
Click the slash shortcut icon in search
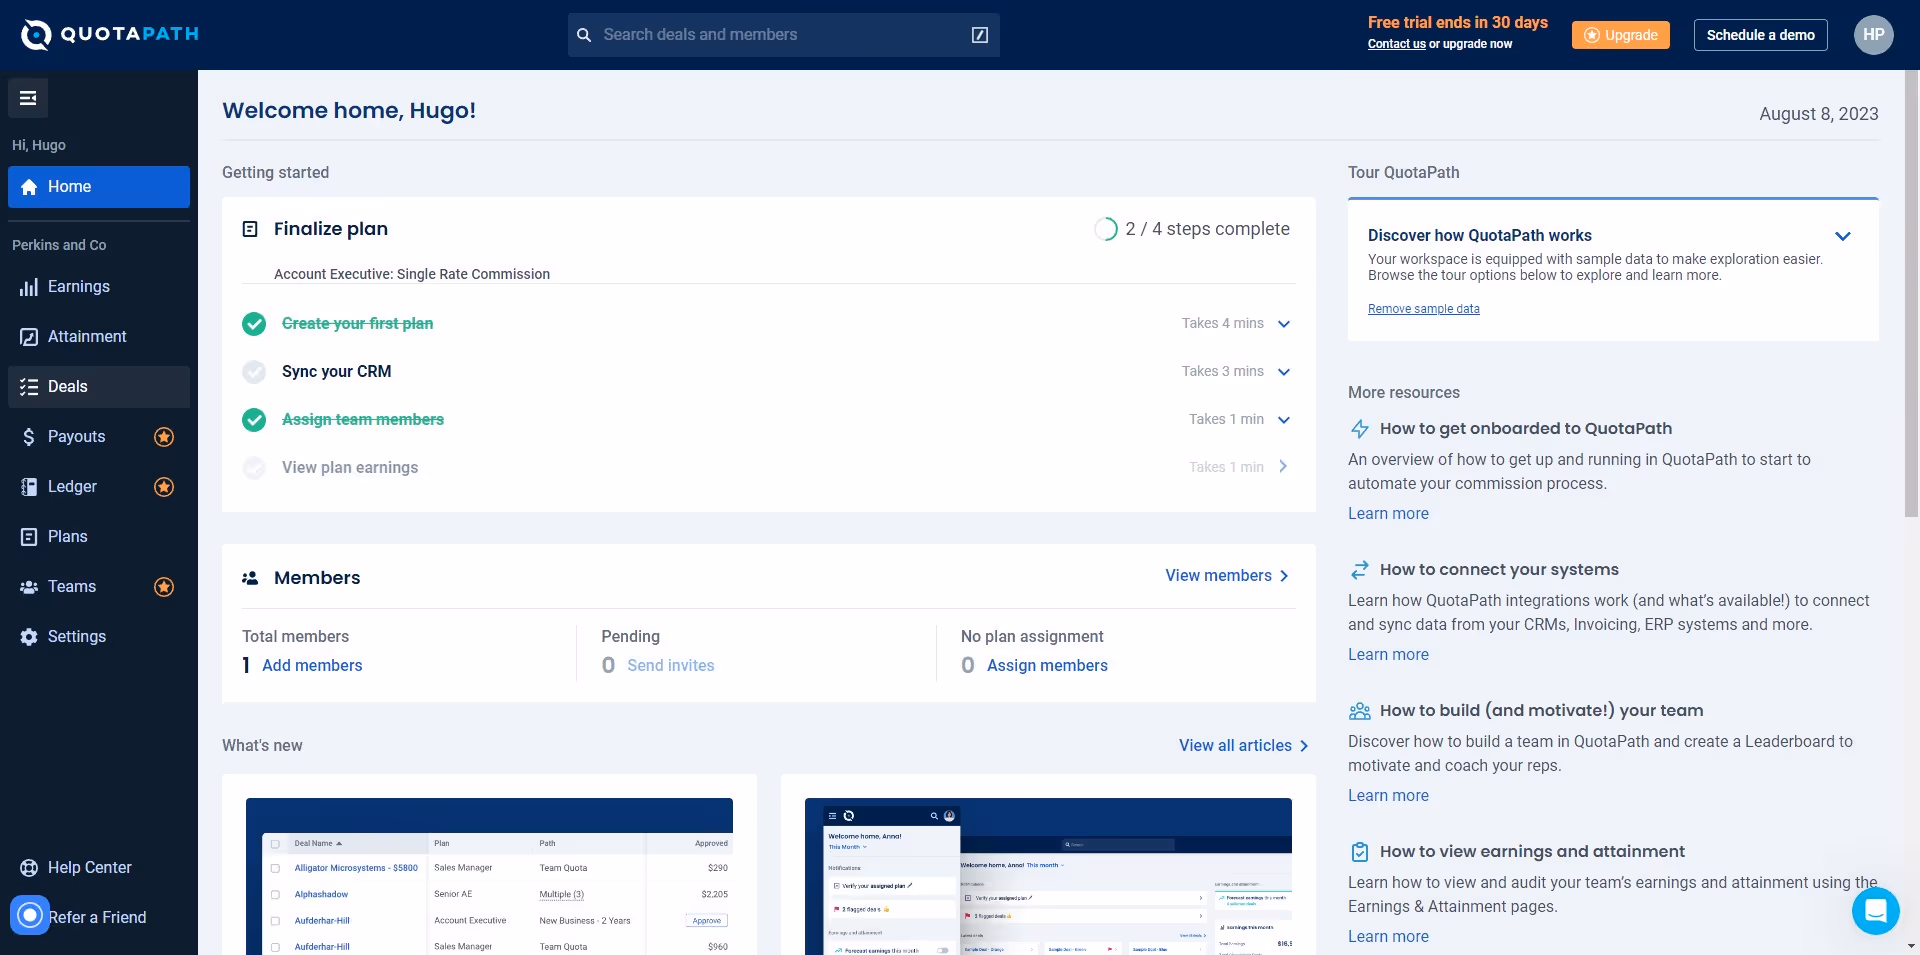click(980, 35)
